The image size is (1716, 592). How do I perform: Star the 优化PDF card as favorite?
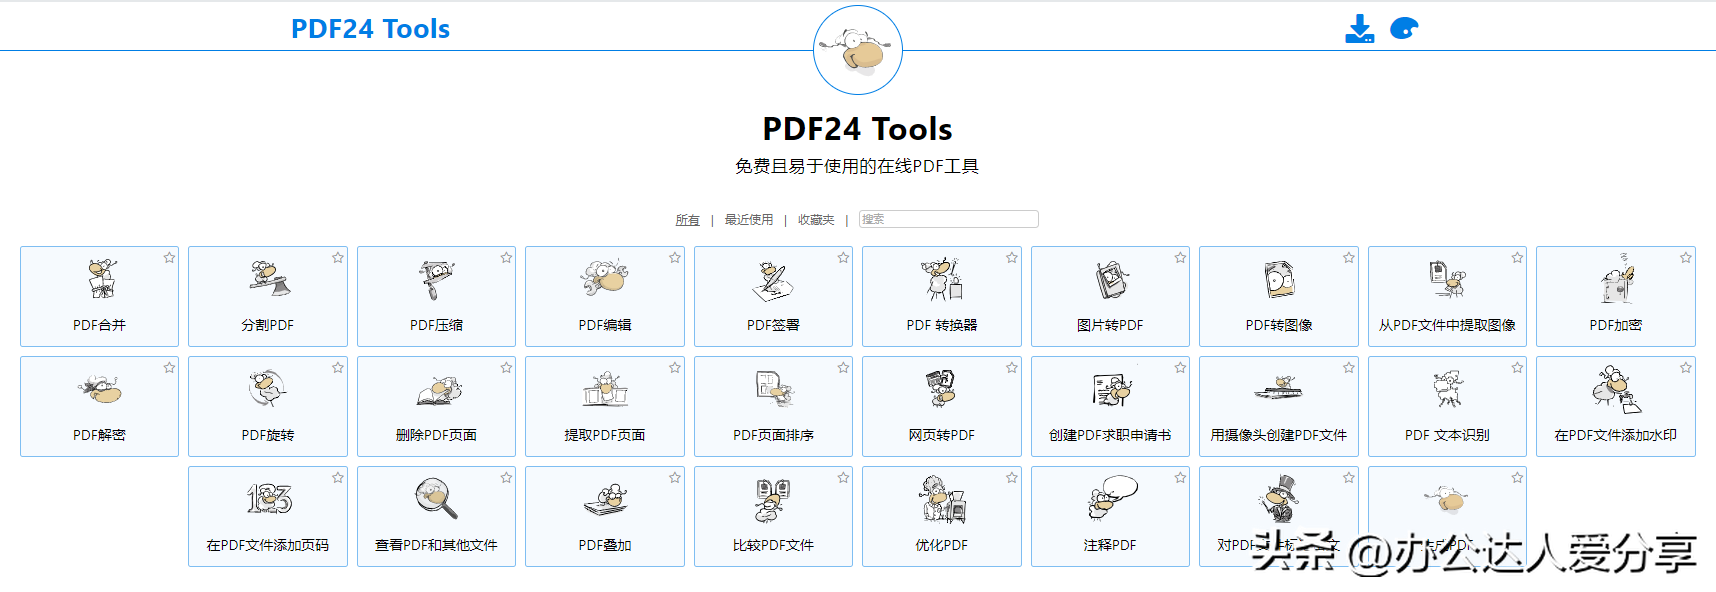1012,478
